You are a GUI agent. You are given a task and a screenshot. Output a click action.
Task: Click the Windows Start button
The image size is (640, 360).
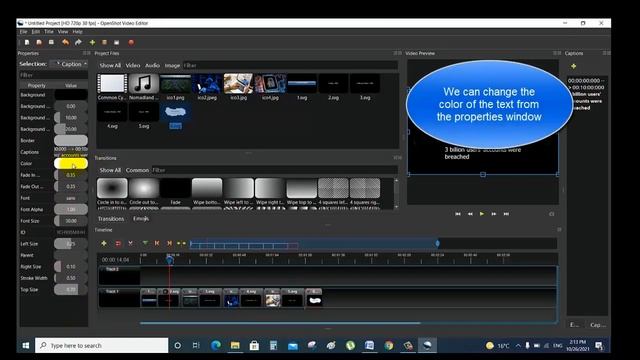click(26, 346)
